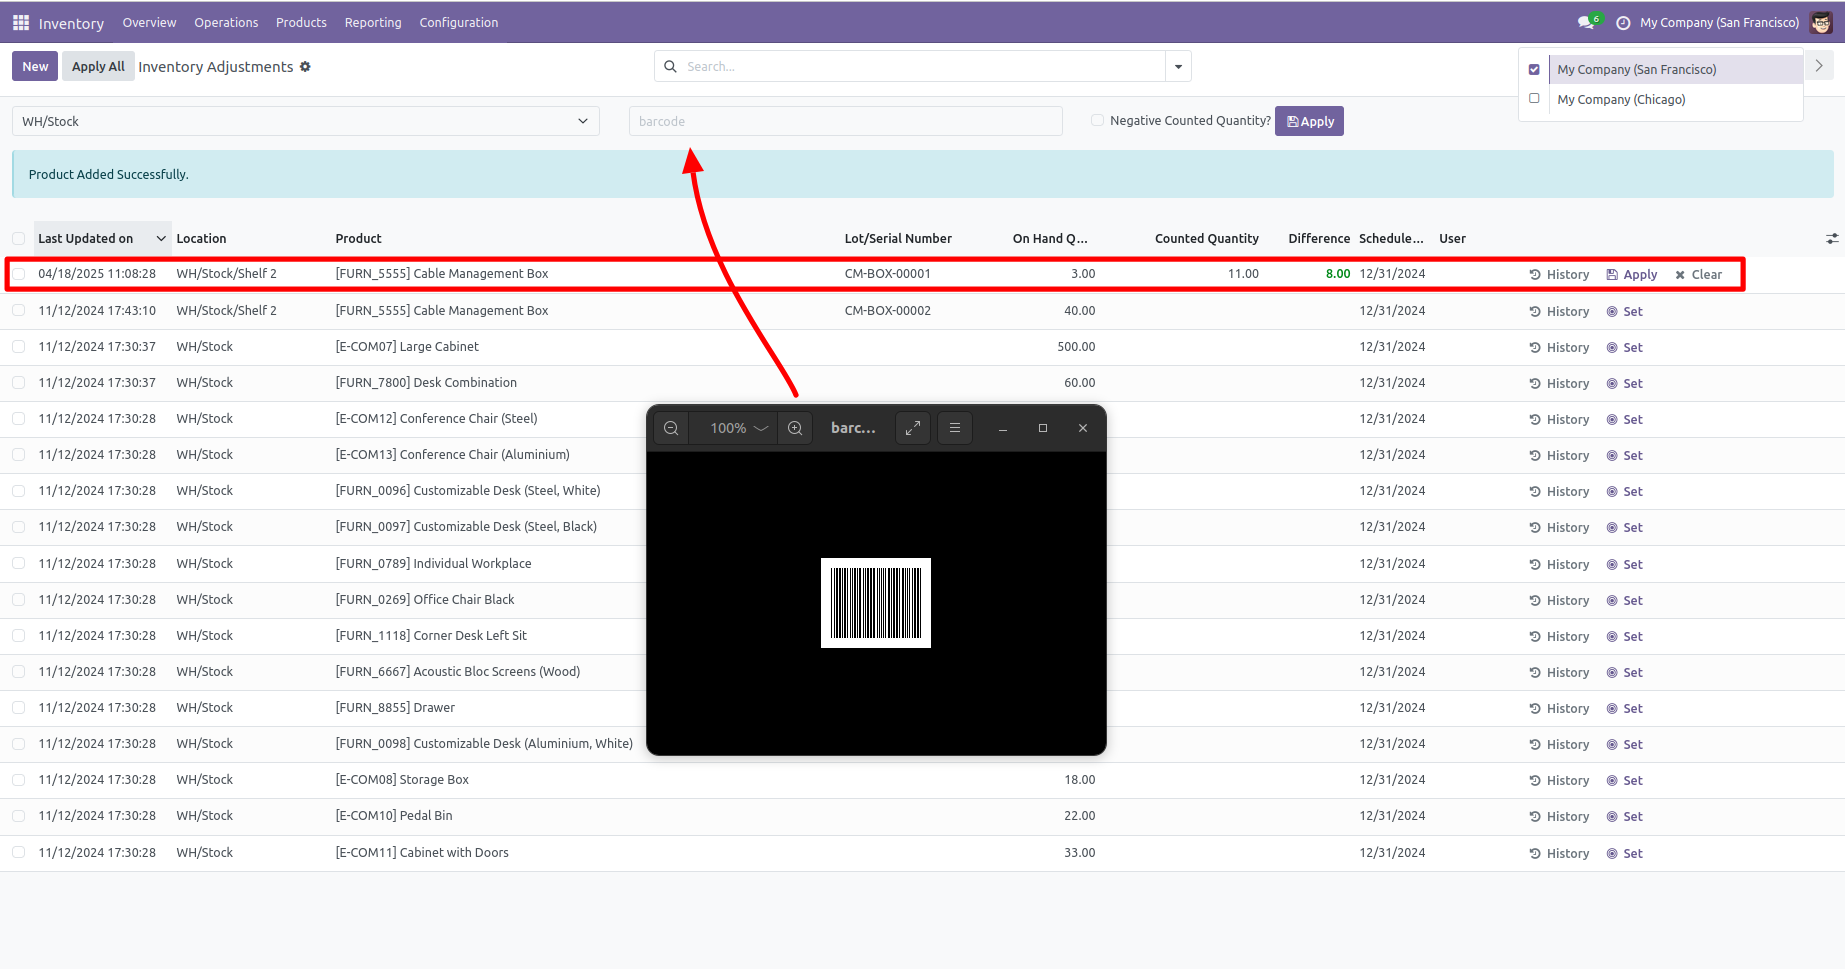Enable Negative Counted Quantity checkbox

point(1098,120)
